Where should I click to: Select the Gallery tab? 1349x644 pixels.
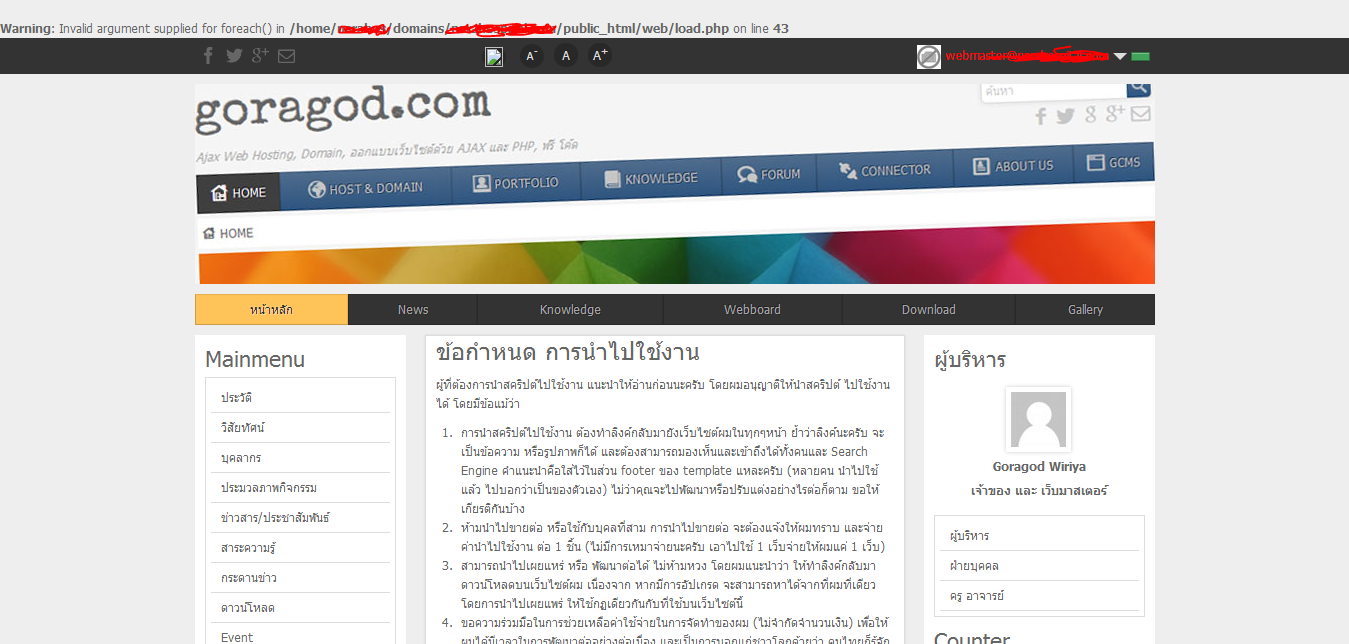1085,310
